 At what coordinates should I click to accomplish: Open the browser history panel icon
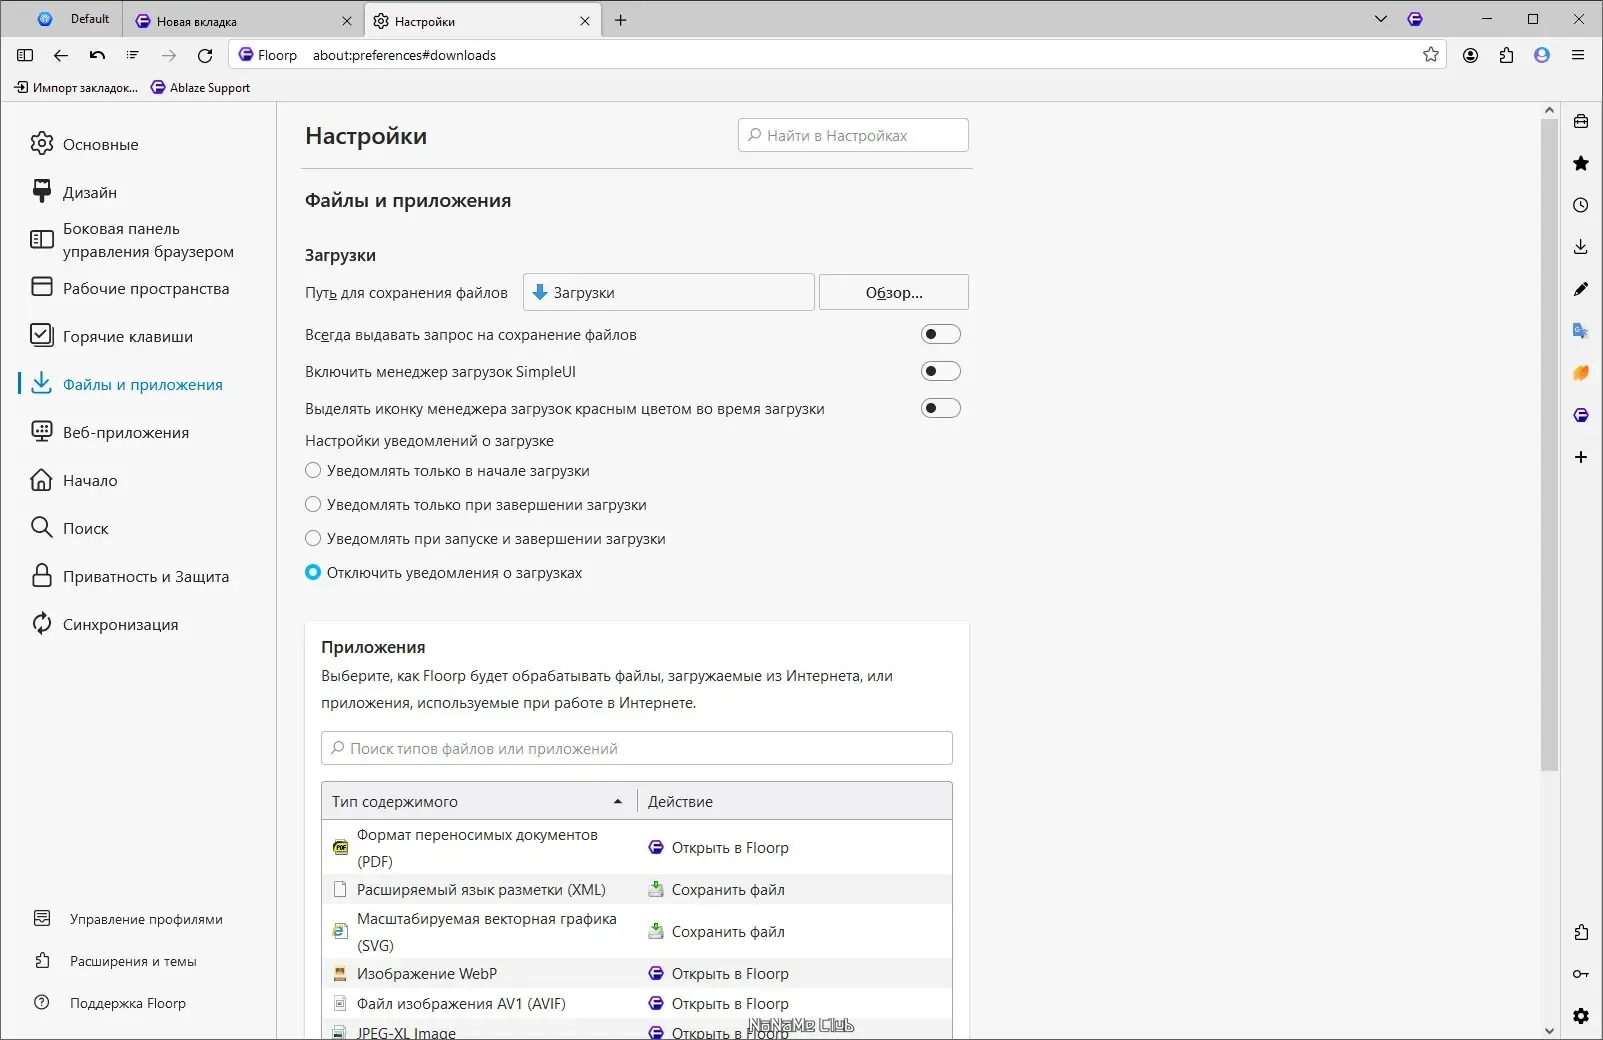coord(1580,204)
